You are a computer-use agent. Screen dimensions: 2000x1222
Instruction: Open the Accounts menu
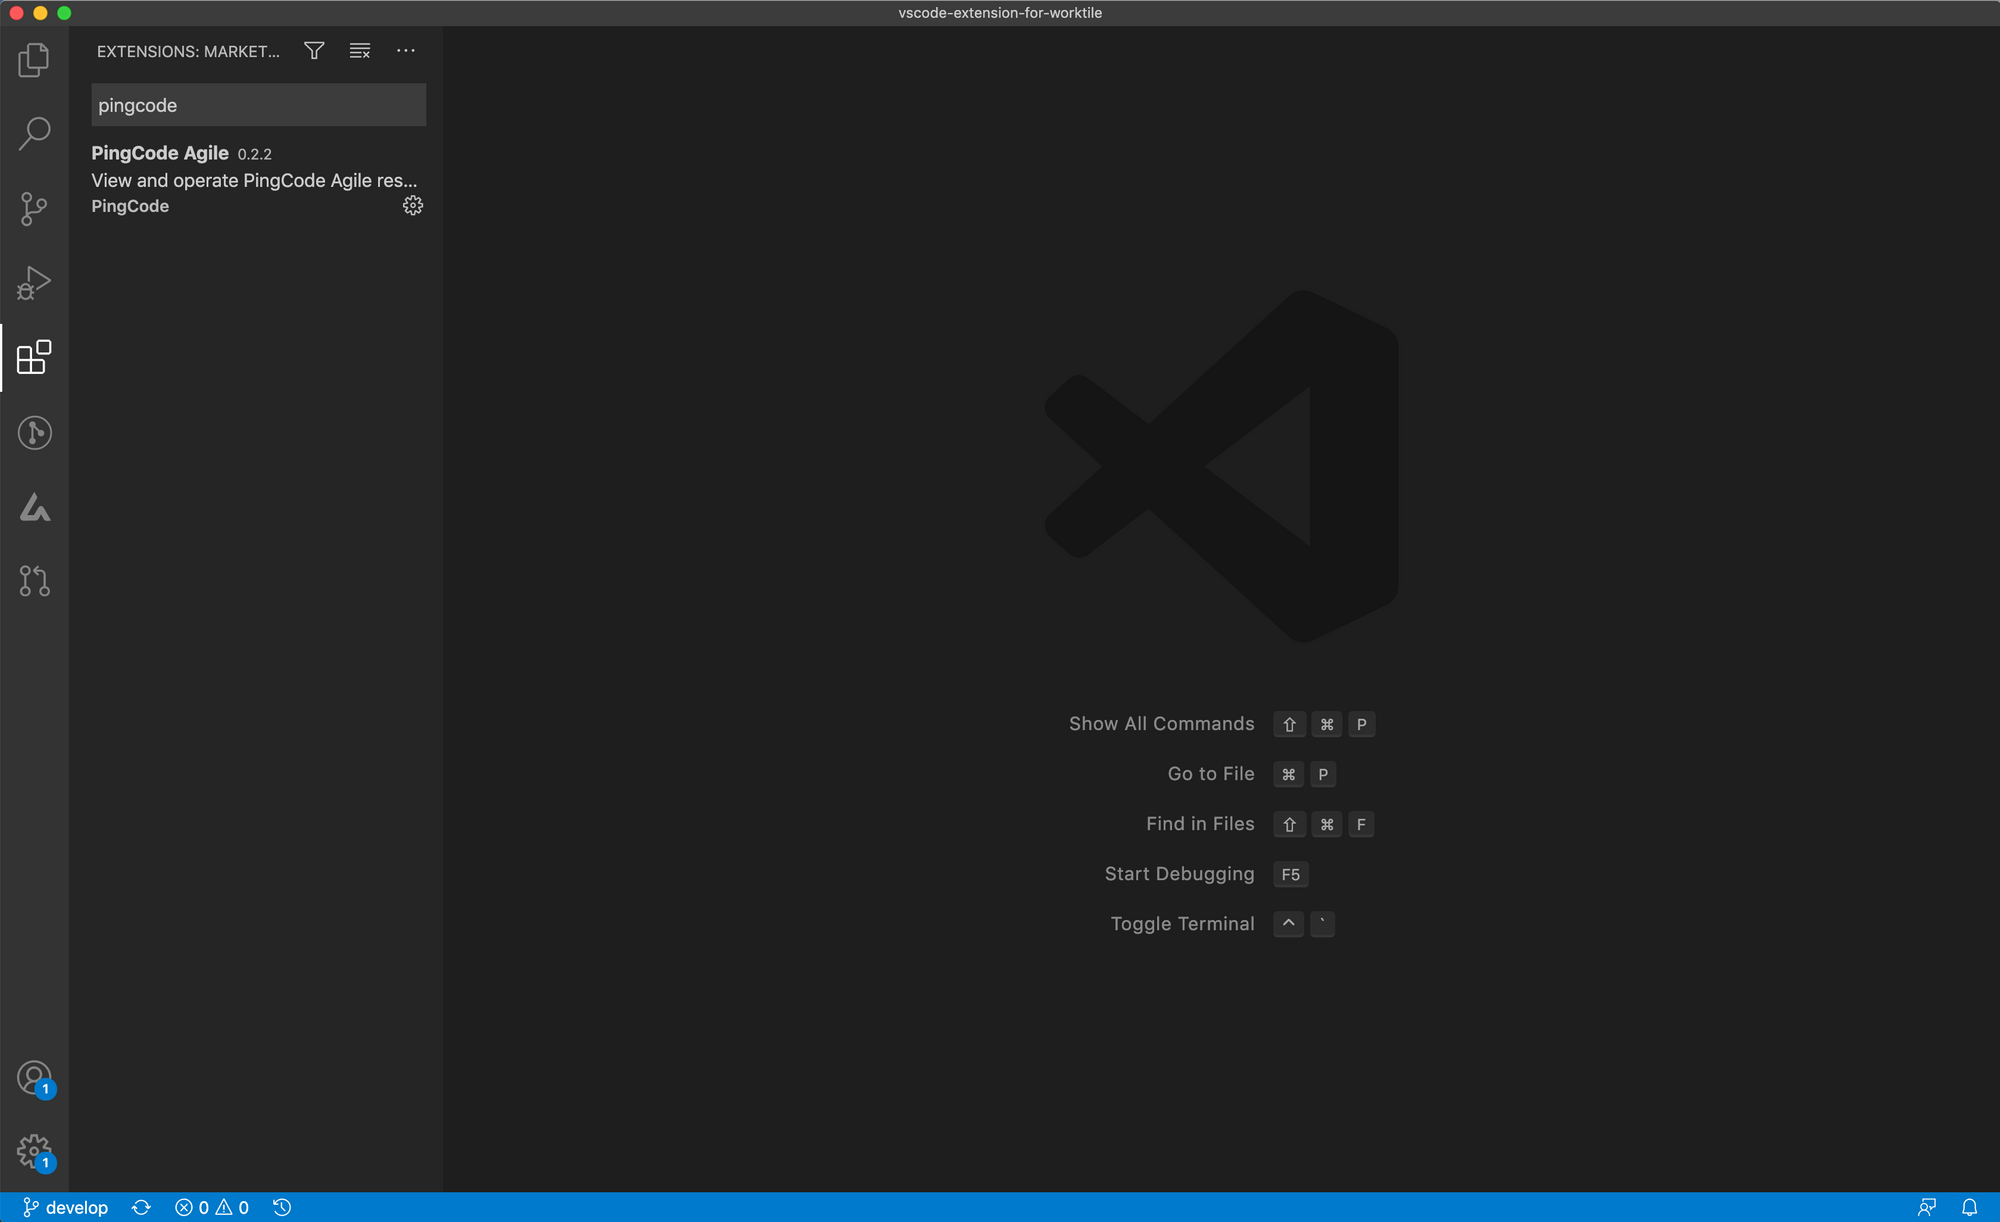click(34, 1078)
